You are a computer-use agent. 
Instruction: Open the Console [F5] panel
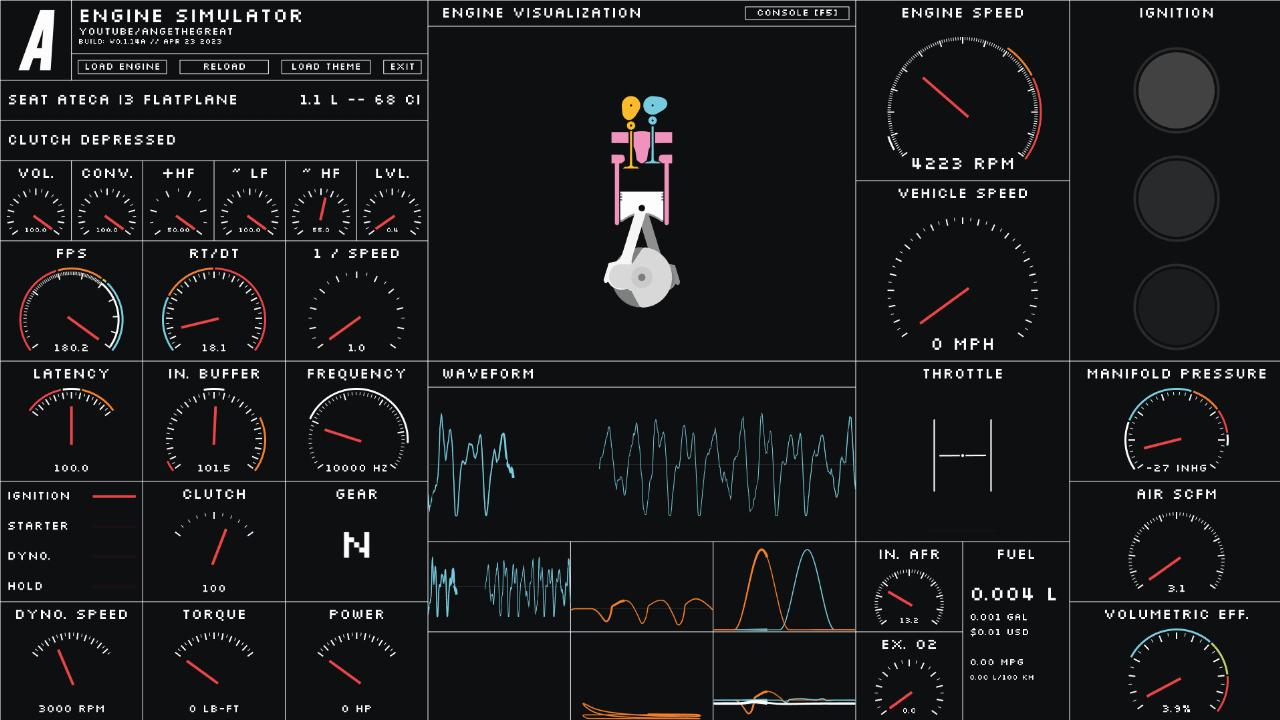click(797, 13)
